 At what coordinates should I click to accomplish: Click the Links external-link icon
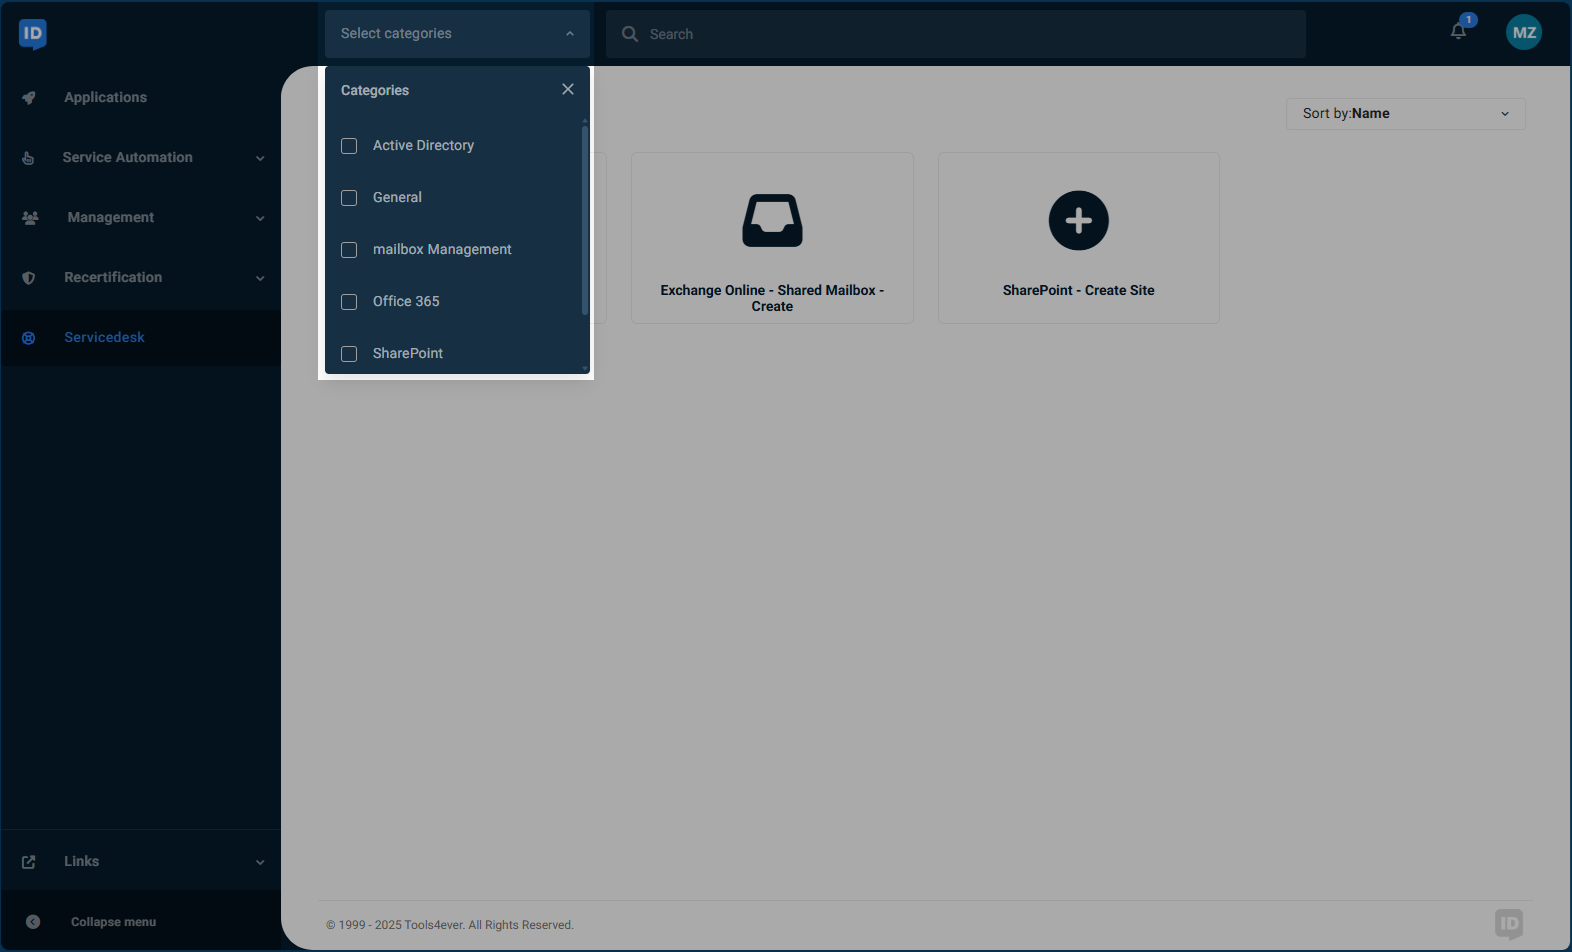click(x=28, y=862)
